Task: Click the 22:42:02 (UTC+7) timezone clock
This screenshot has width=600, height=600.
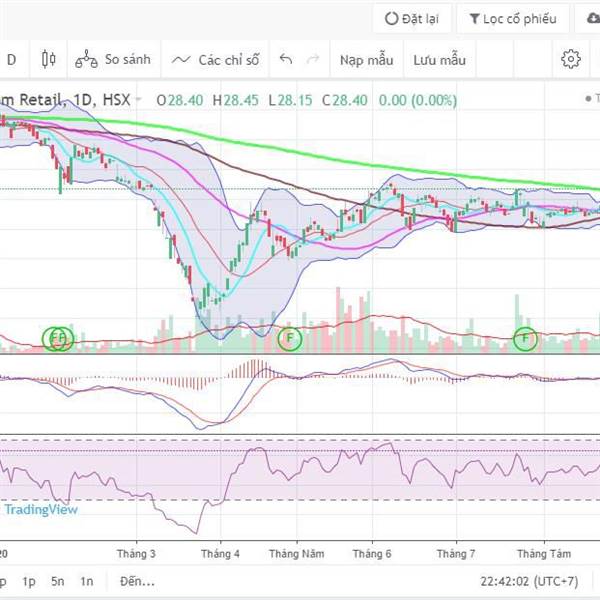Action: (529, 581)
